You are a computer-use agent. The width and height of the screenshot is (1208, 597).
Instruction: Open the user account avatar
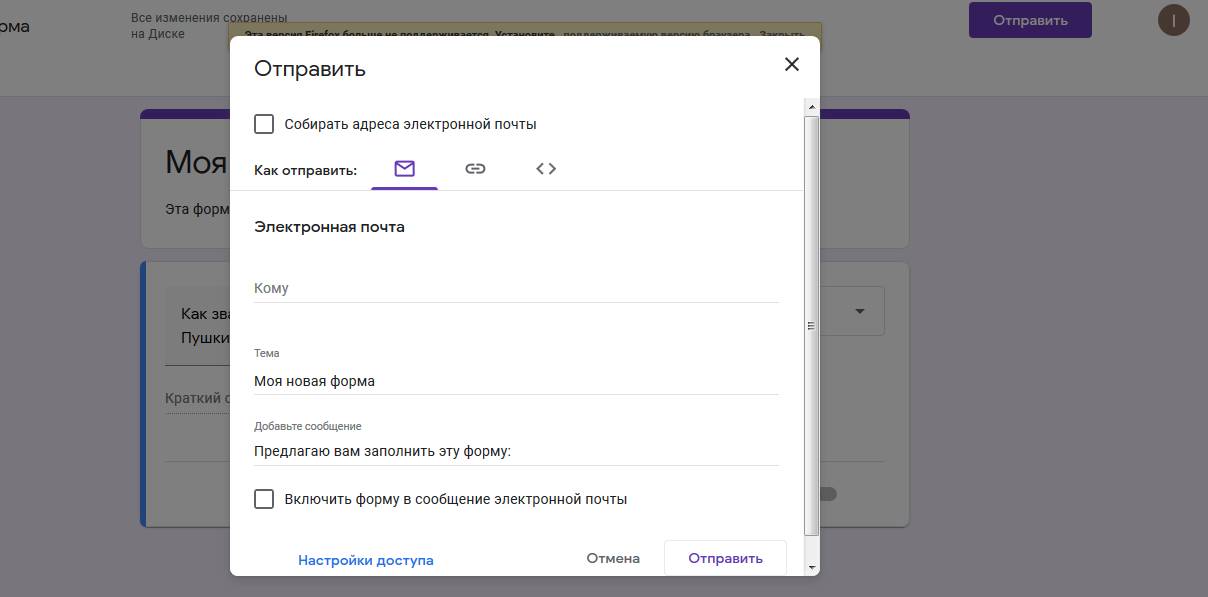click(1173, 20)
